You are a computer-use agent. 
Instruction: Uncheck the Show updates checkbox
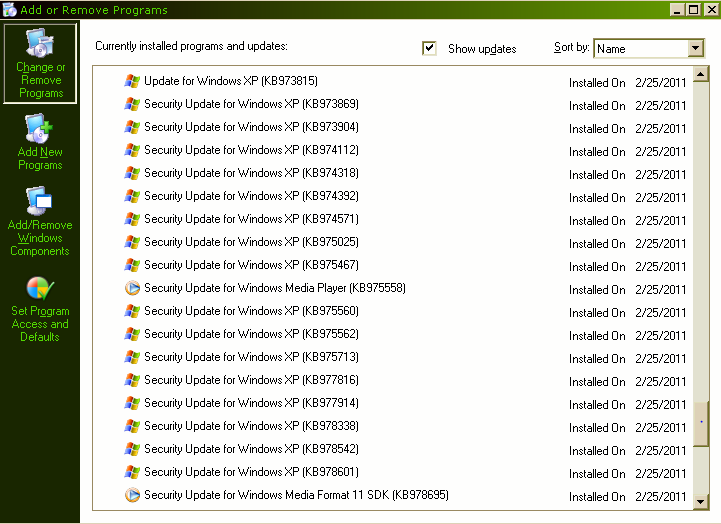pyautogui.click(x=429, y=48)
